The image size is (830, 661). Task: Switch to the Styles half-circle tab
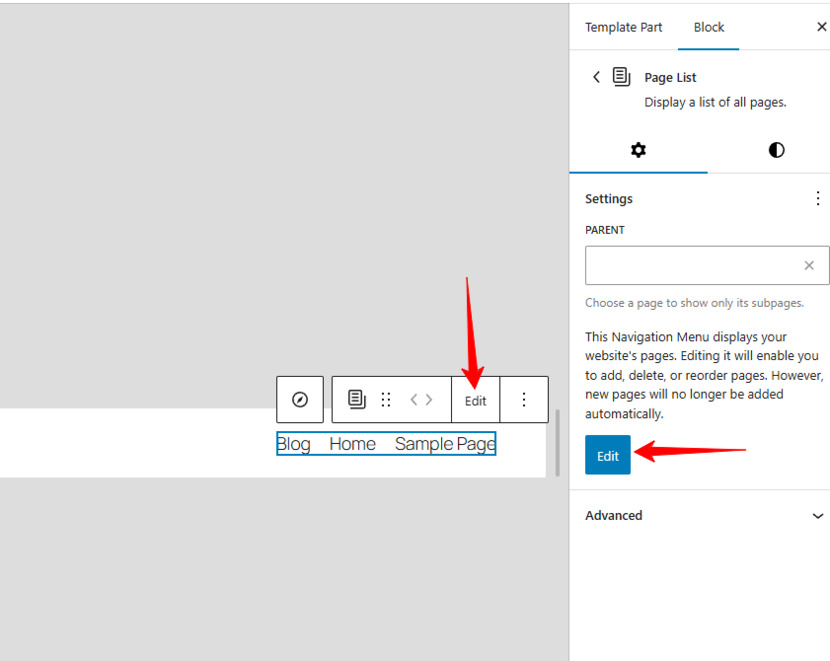tap(777, 150)
